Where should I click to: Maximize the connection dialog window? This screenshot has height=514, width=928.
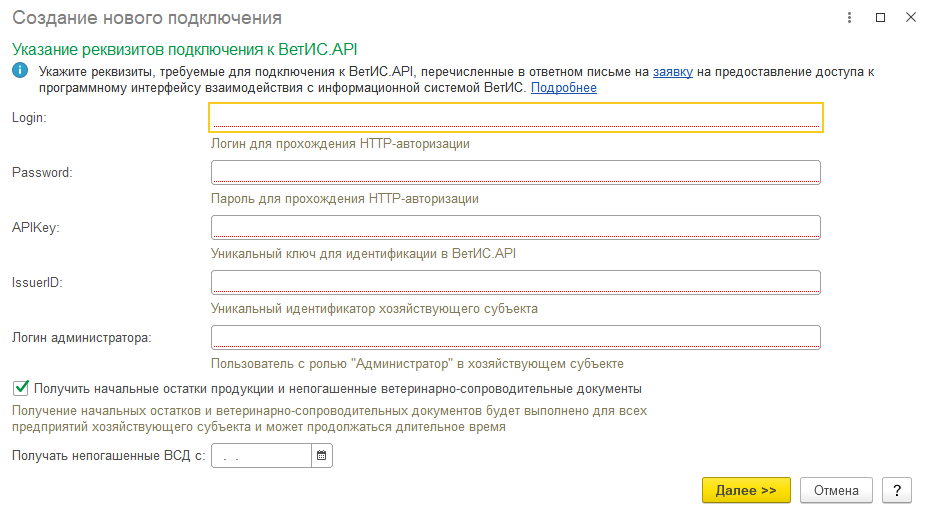pos(880,18)
